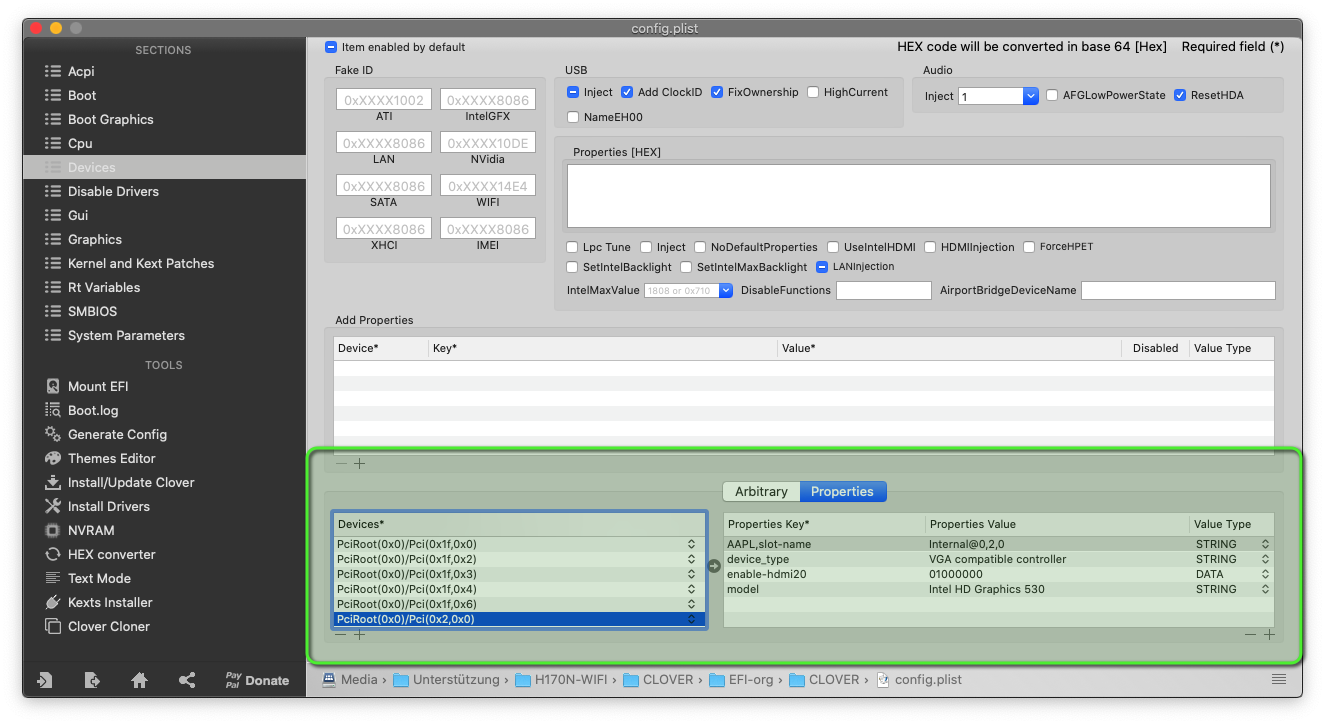The height and width of the screenshot is (724, 1325).
Task: Open the Install Drivers tool
Action: [x=97, y=506]
